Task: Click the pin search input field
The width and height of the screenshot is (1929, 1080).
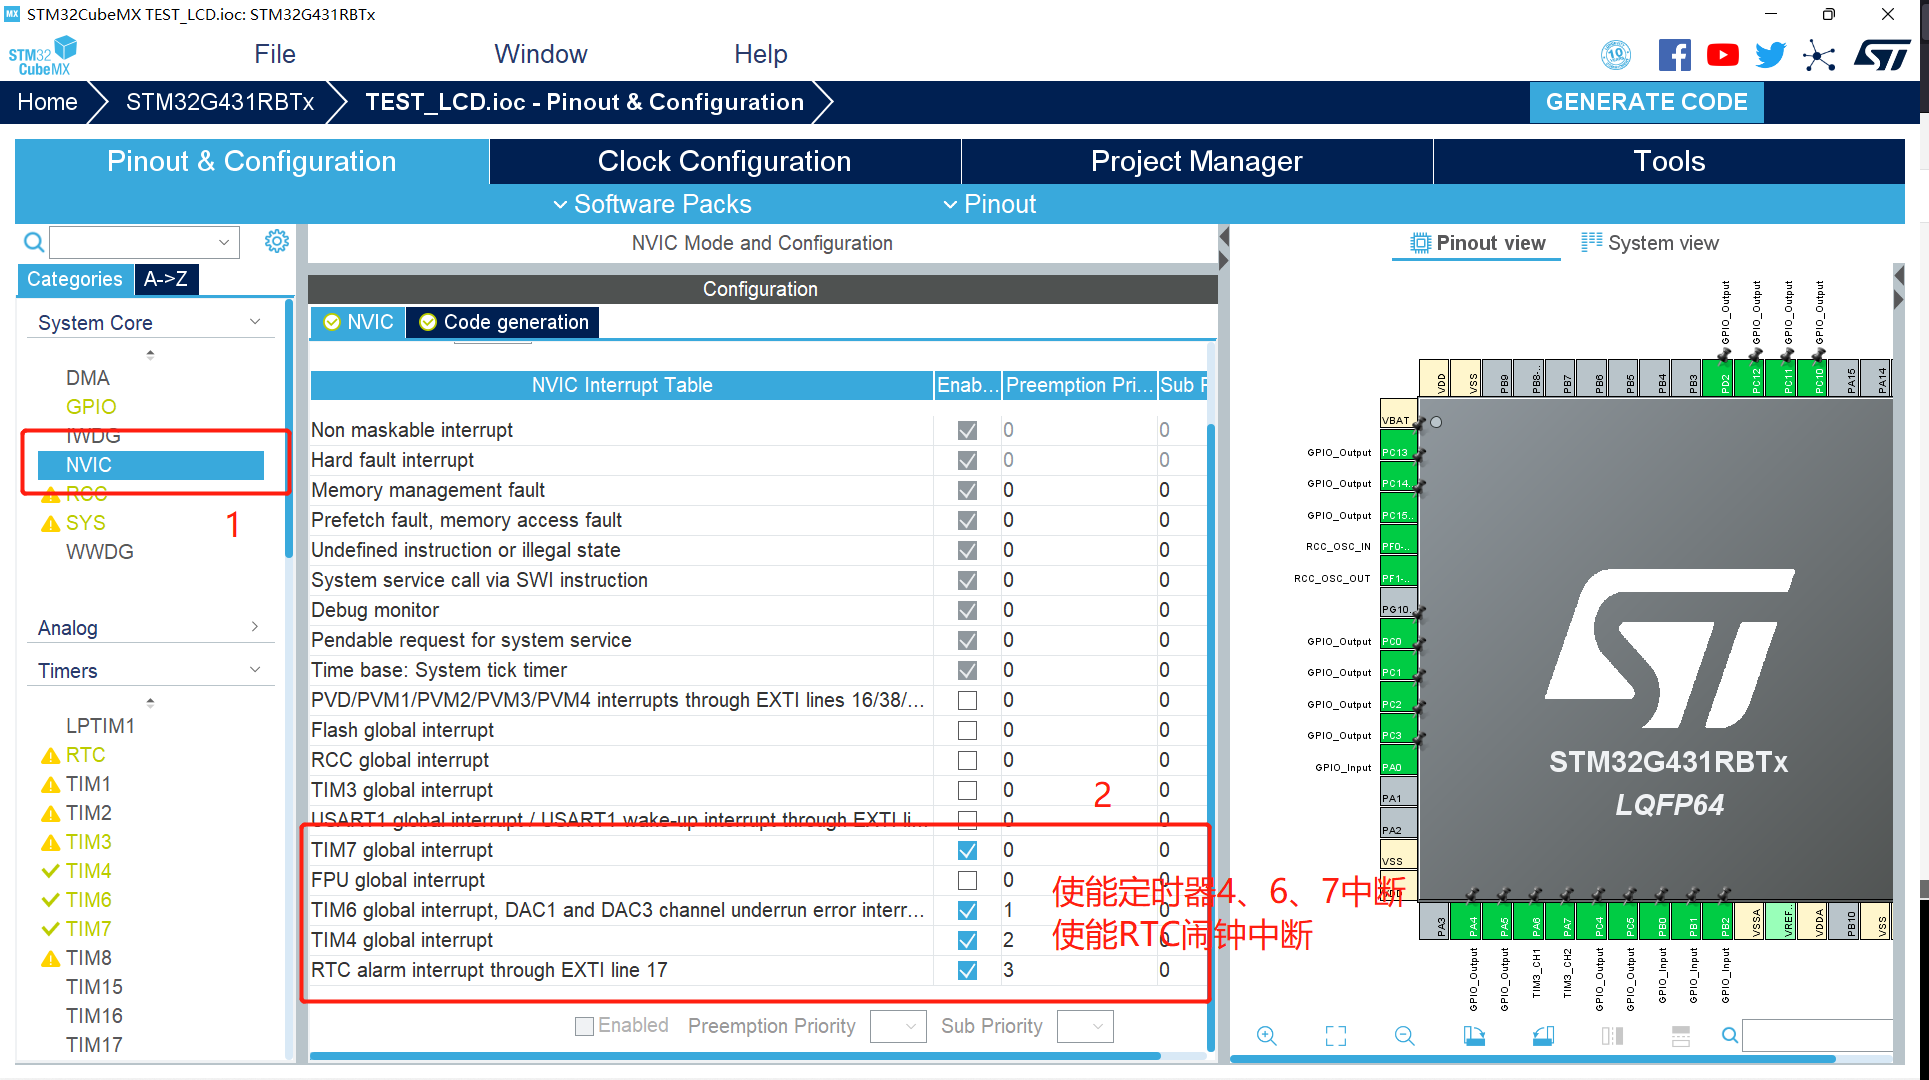Action: [1817, 1036]
